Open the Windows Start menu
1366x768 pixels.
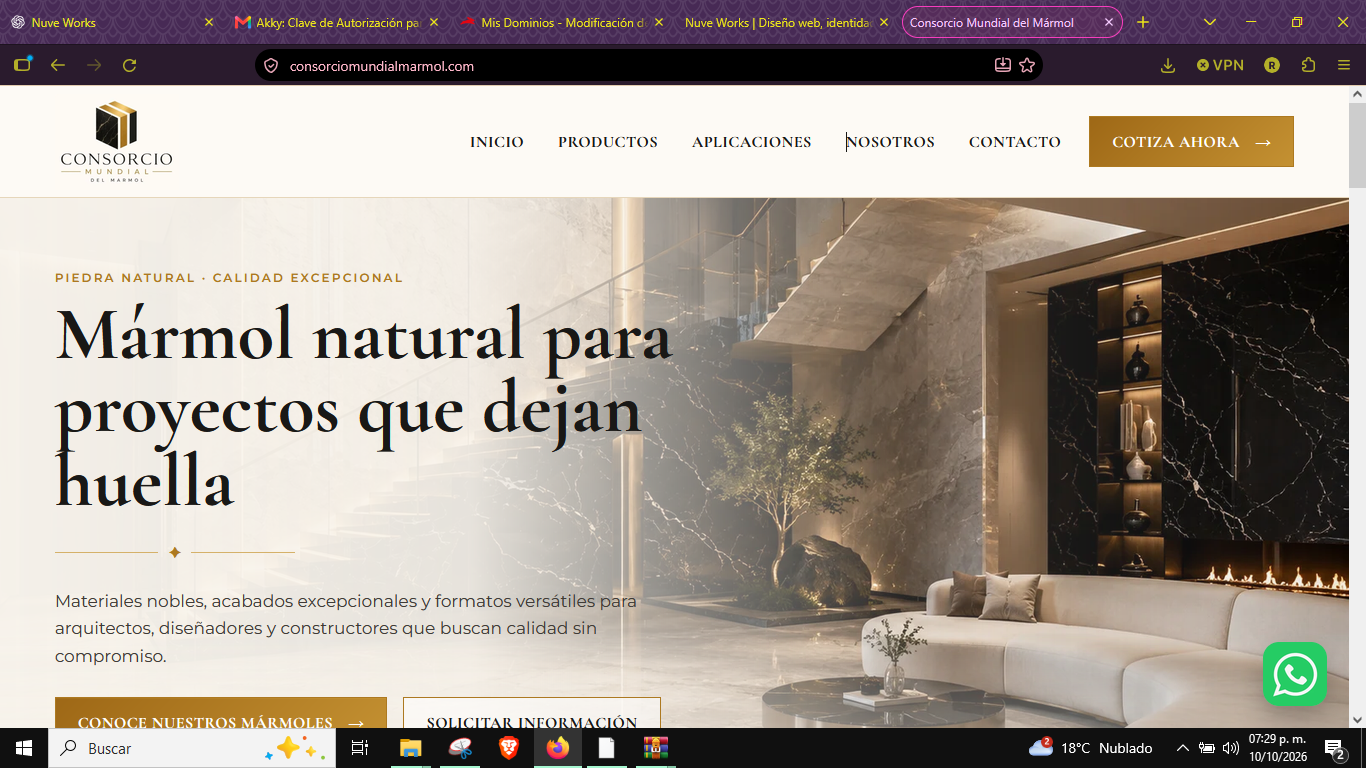pos(24,748)
